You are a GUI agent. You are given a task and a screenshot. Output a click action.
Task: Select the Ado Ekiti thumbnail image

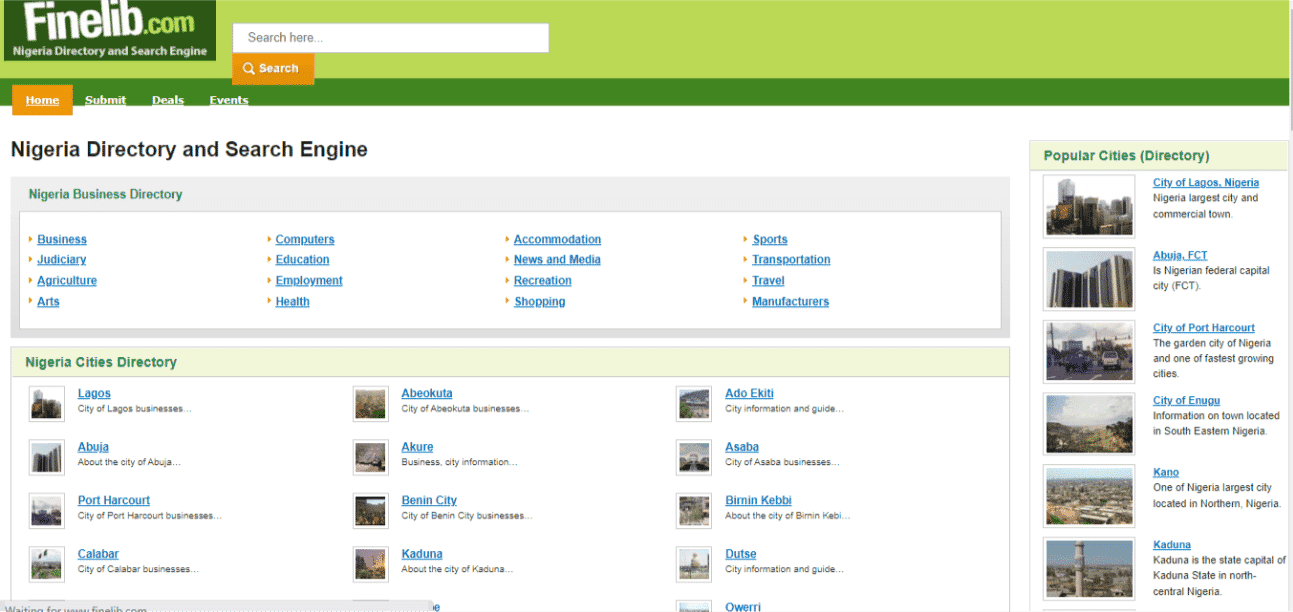click(694, 403)
